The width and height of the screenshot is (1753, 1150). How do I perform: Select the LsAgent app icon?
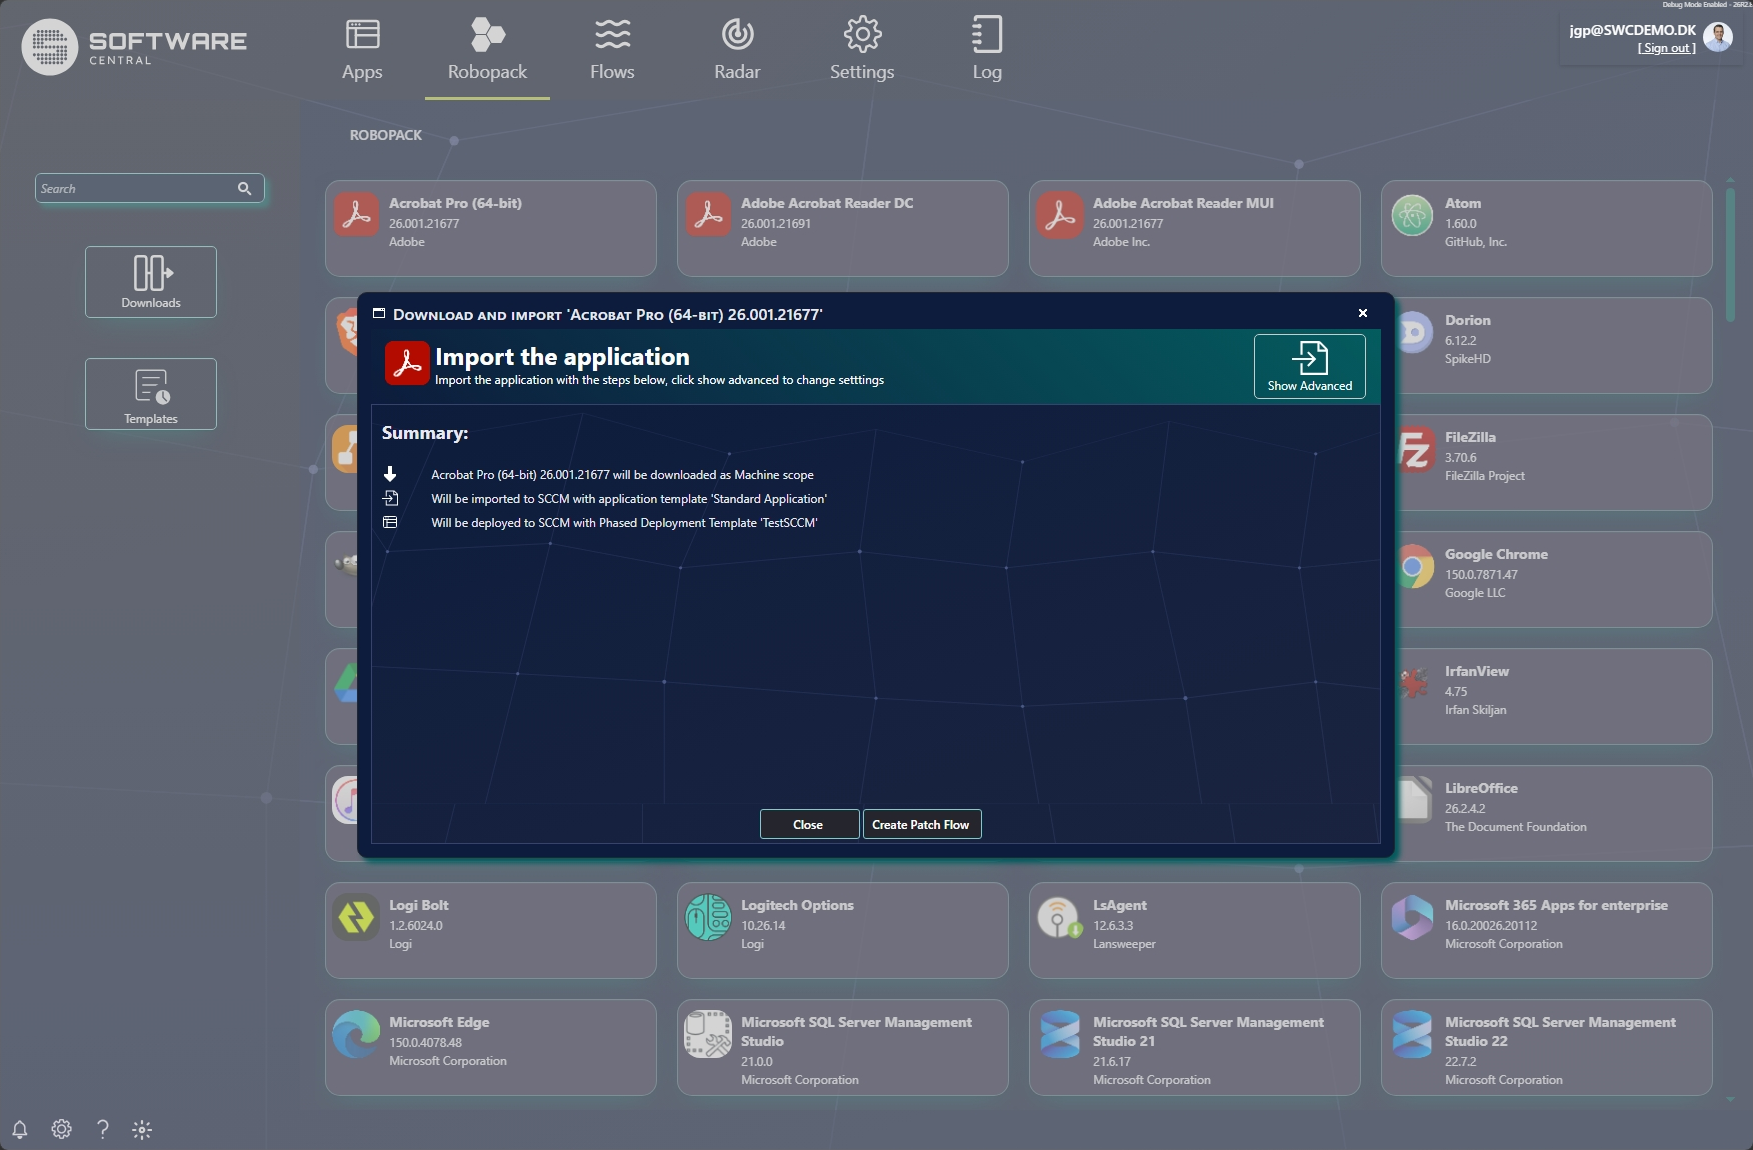point(1060,917)
